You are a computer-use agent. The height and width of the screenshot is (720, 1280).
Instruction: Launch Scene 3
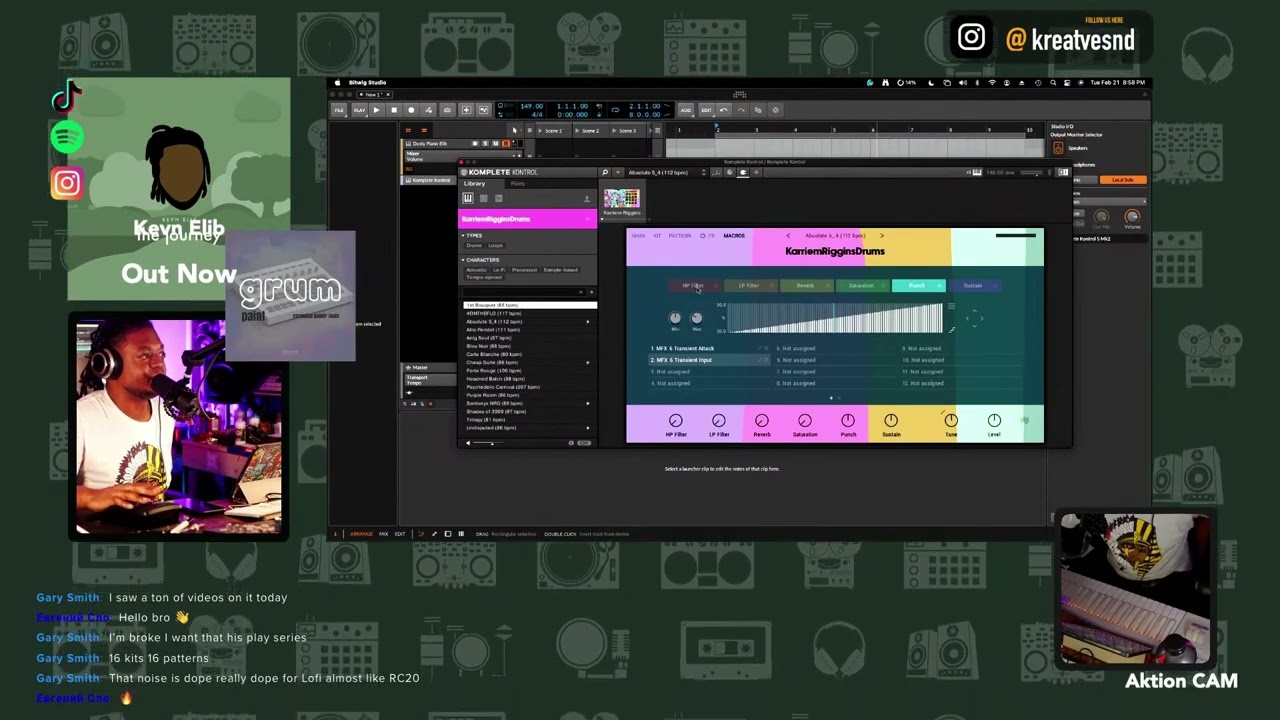pos(627,131)
